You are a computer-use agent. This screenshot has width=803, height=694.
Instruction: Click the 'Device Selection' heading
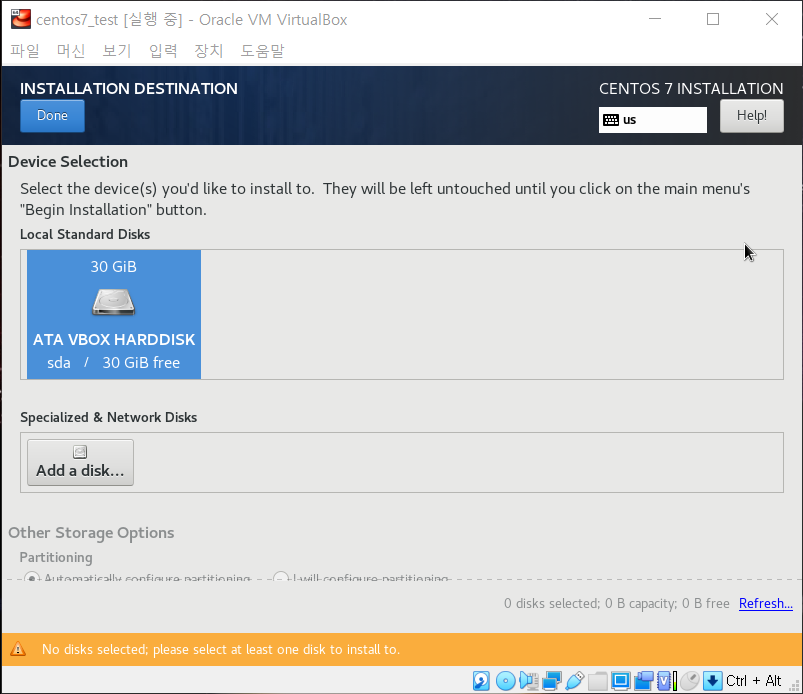(x=68, y=162)
